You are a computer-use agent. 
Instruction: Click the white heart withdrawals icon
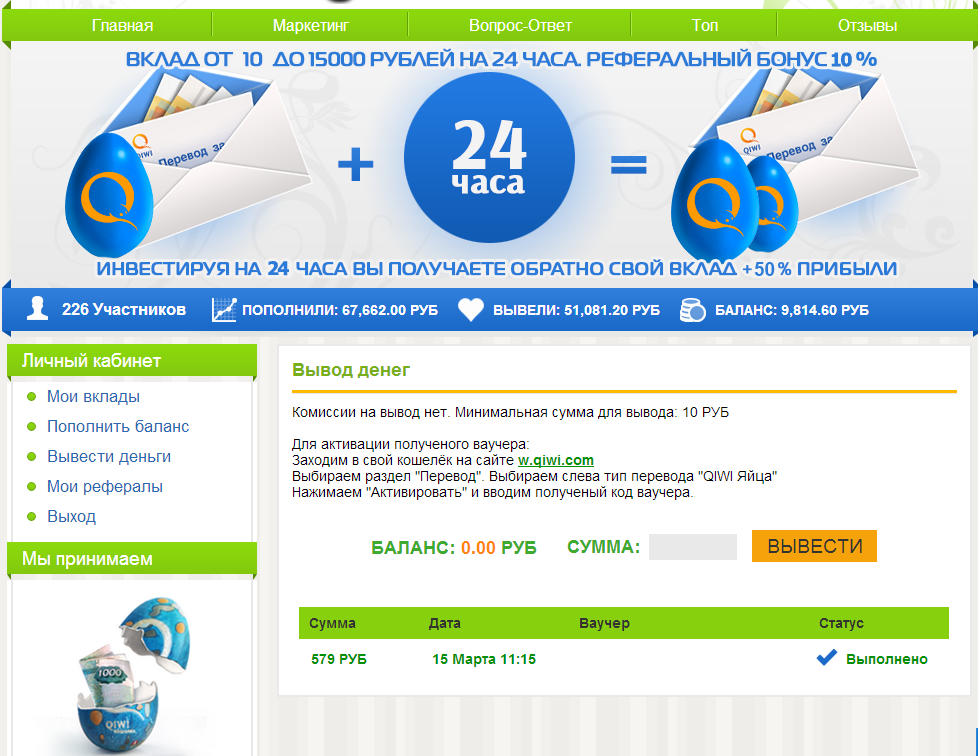(x=470, y=309)
